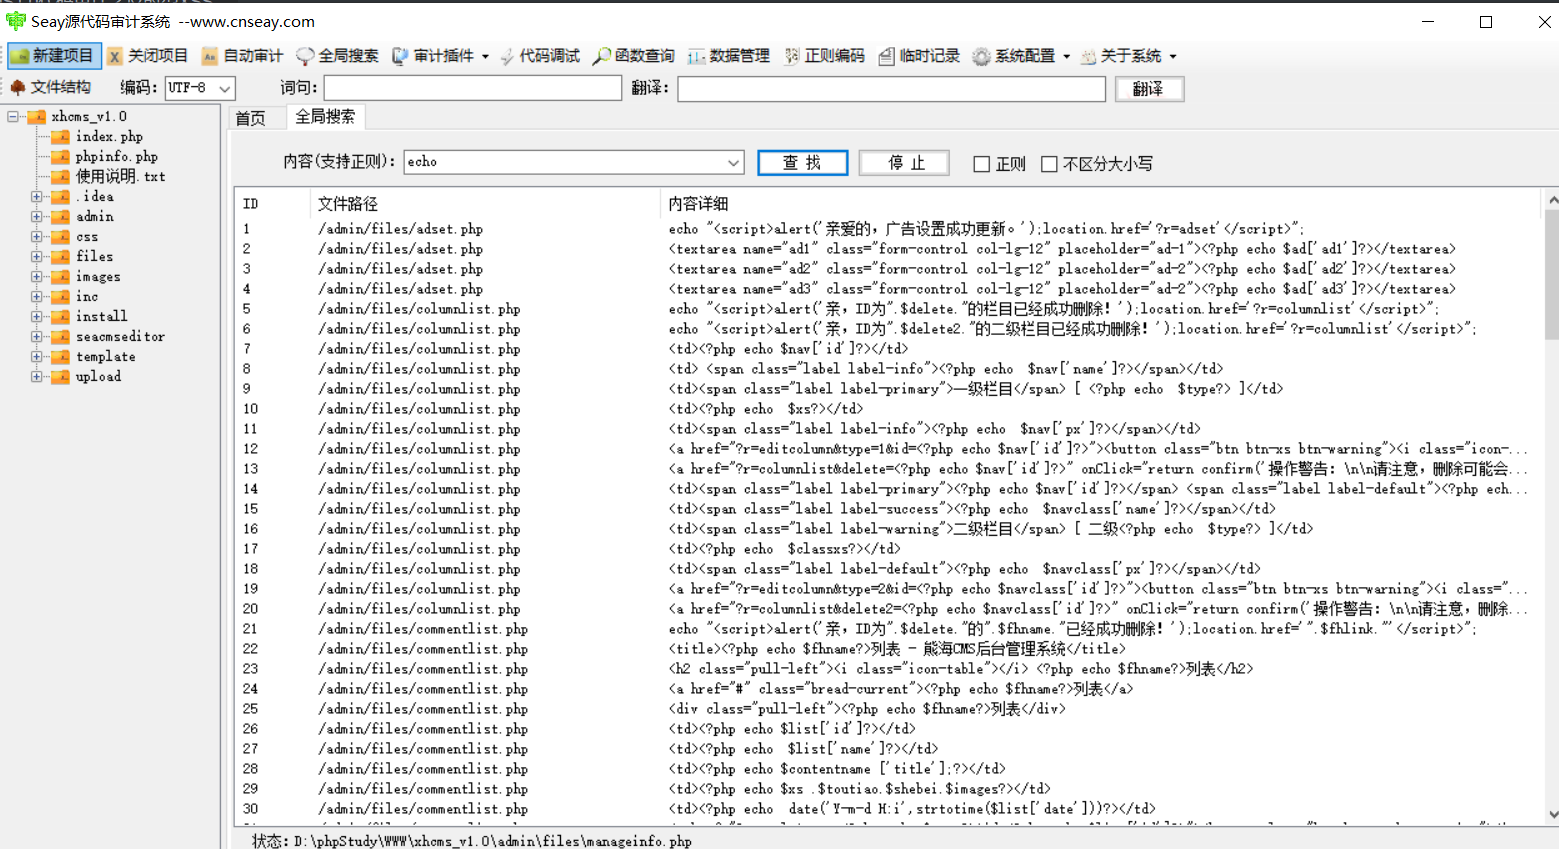The width and height of the screenshot is (1559, 849).
Task: Select result row 5 columnlist.php
Action: pos(887,309)
